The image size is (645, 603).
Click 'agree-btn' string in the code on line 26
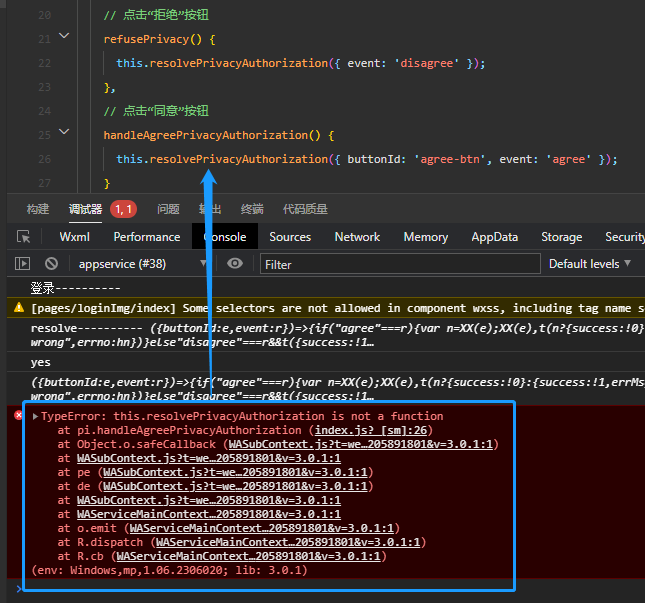tap(450, 159)
